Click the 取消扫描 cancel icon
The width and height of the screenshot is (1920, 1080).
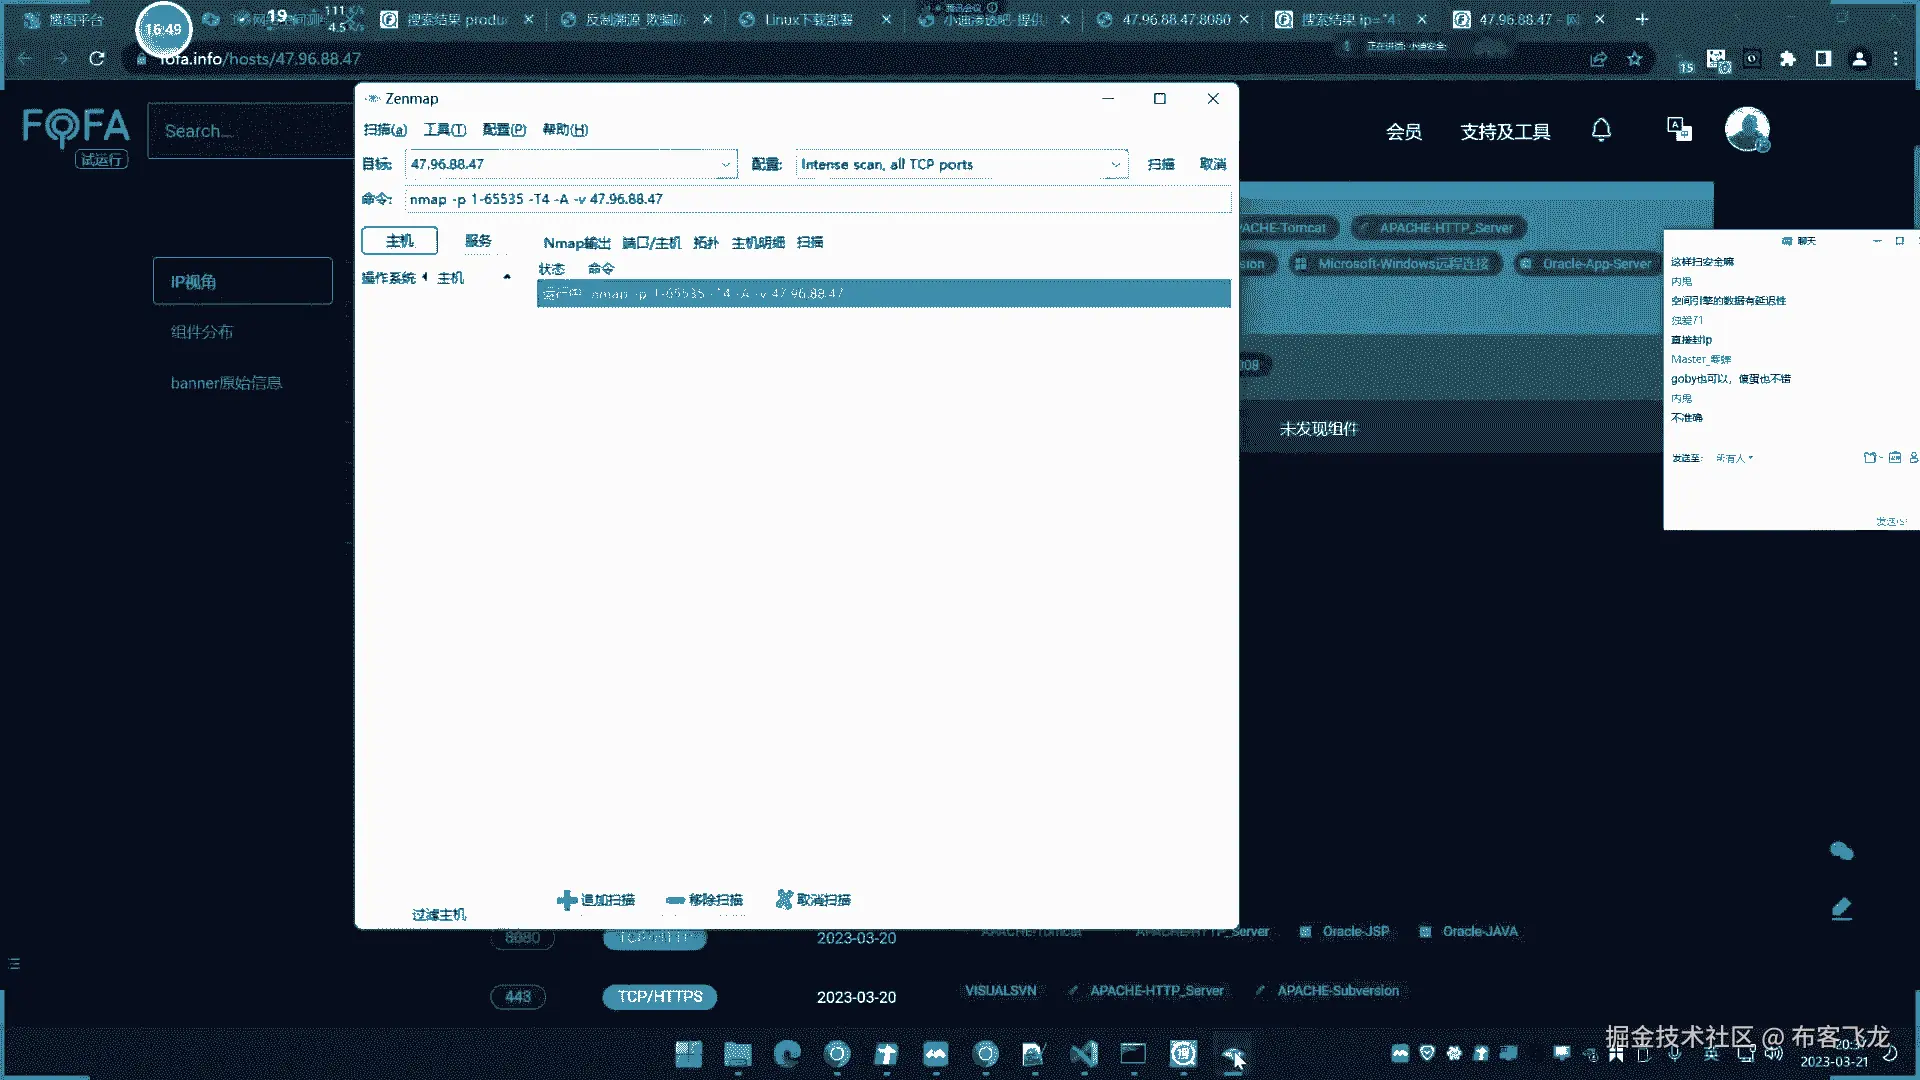pos(784,900)
